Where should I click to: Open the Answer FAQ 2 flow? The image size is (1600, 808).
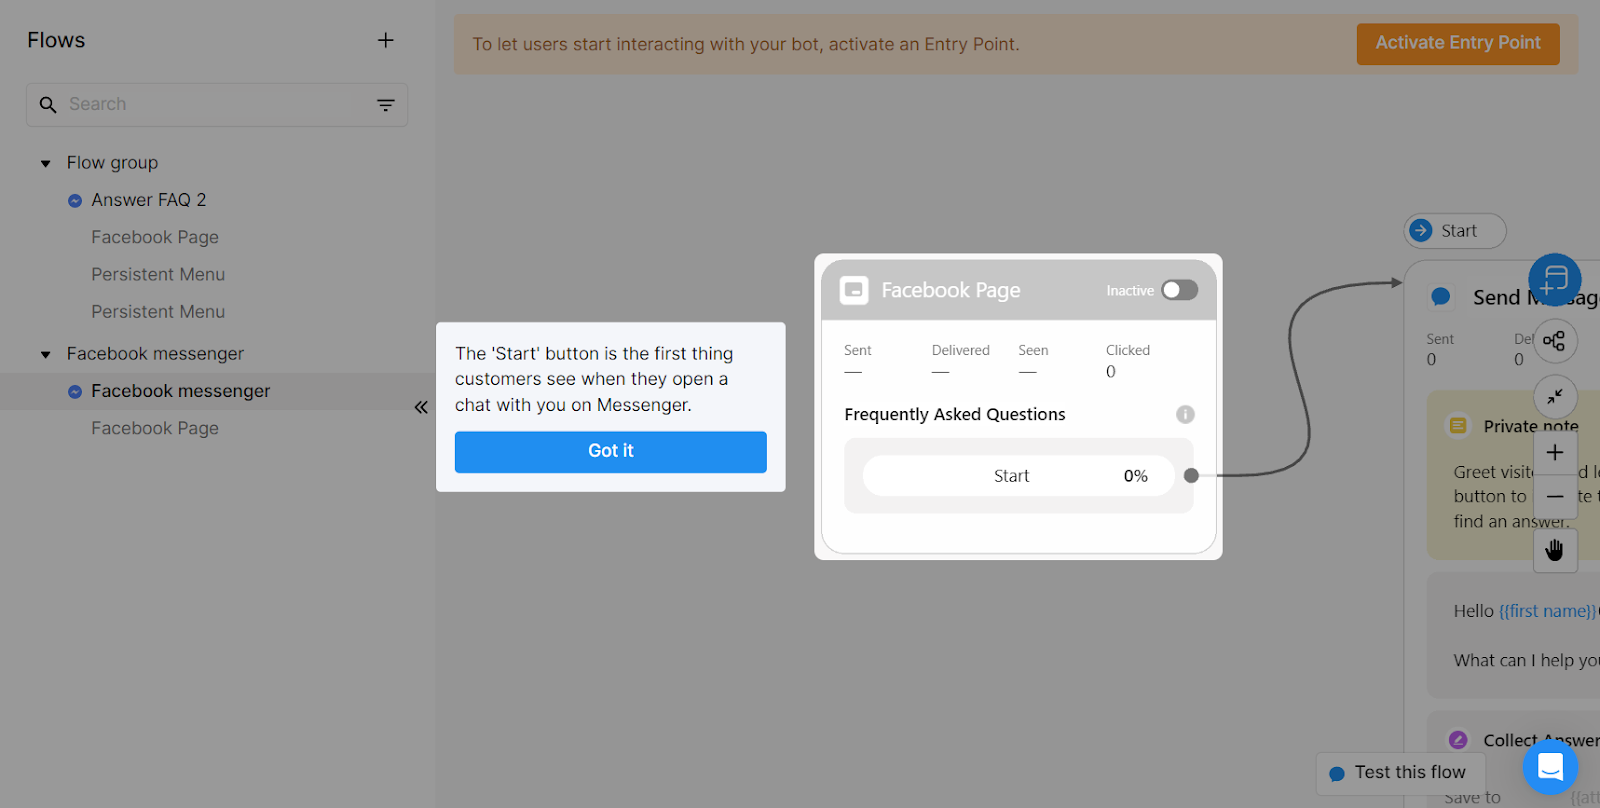[148, 200]
